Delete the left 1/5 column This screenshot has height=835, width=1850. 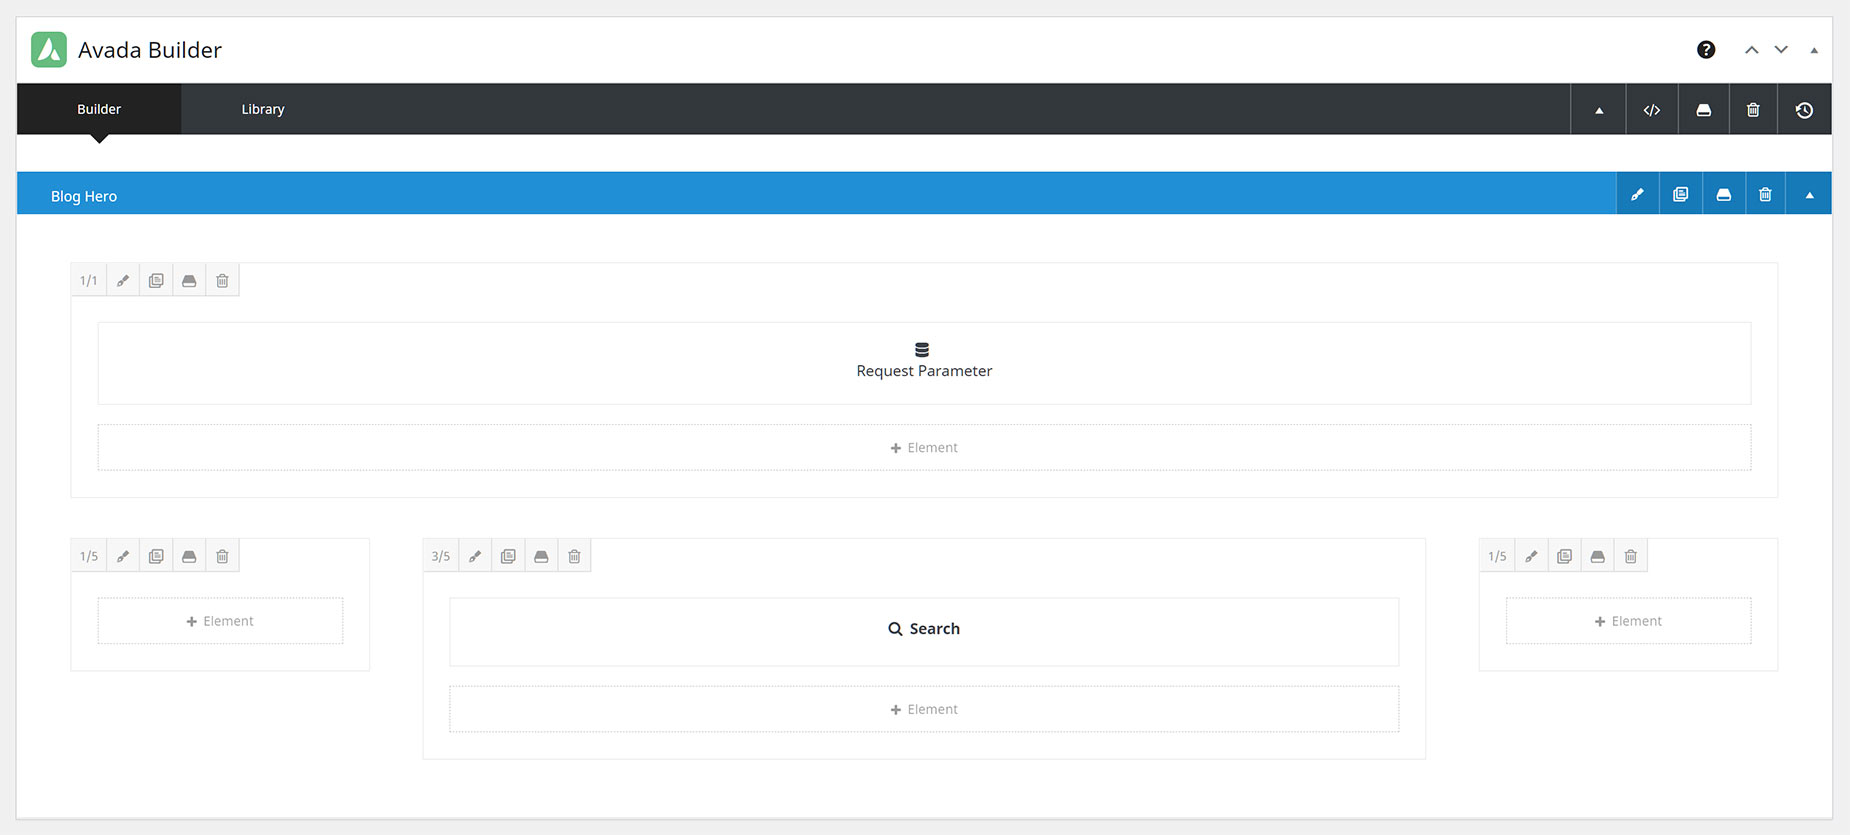point(222,556)
